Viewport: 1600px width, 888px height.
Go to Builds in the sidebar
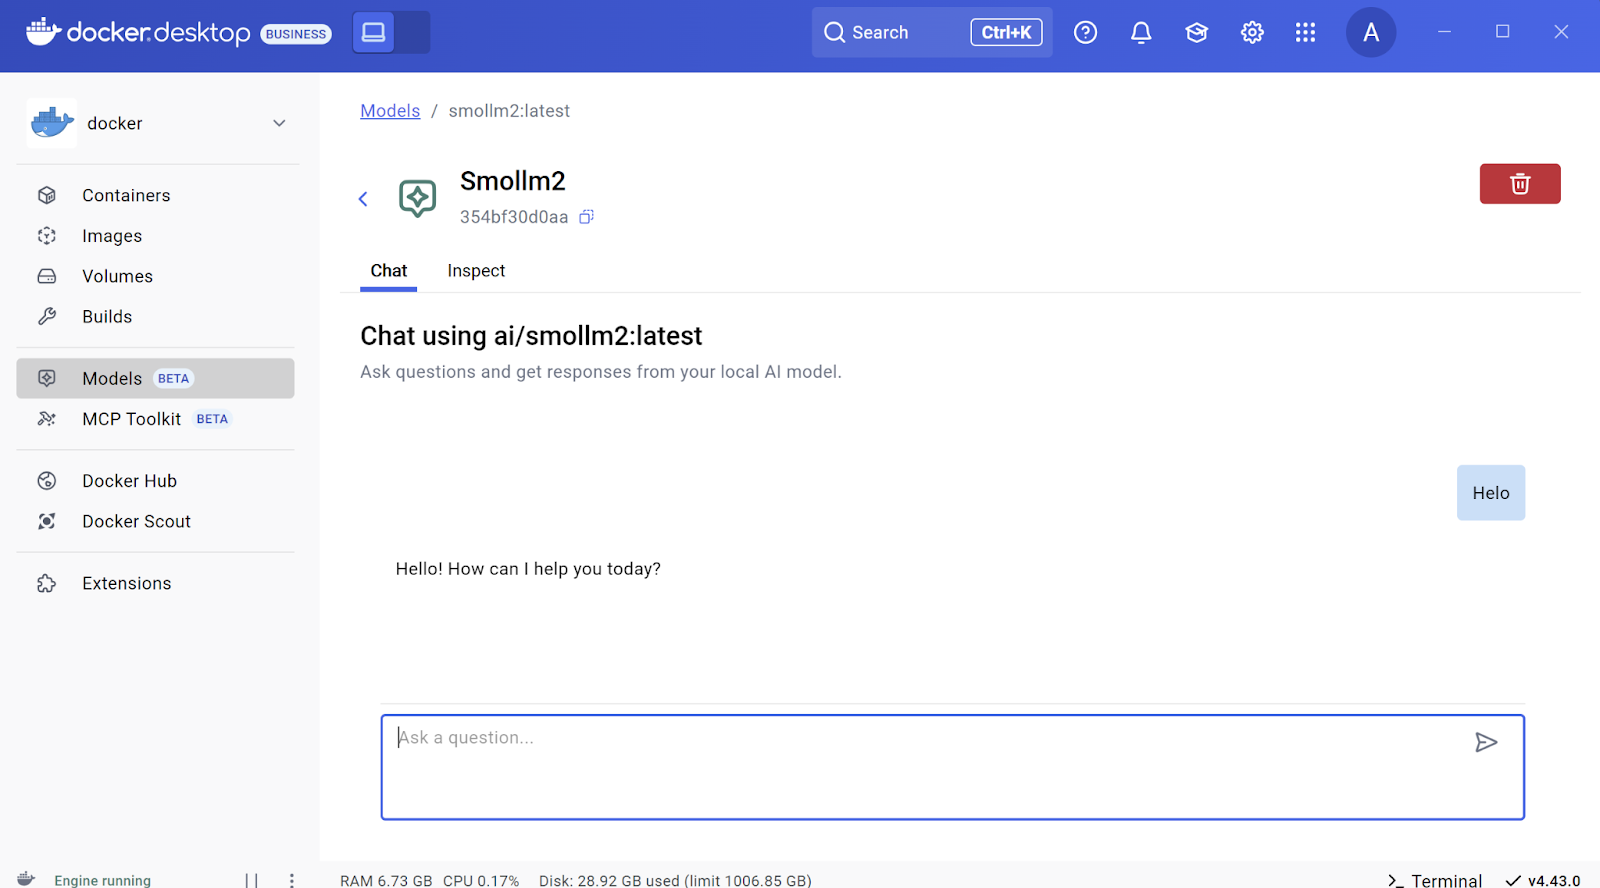156,316
